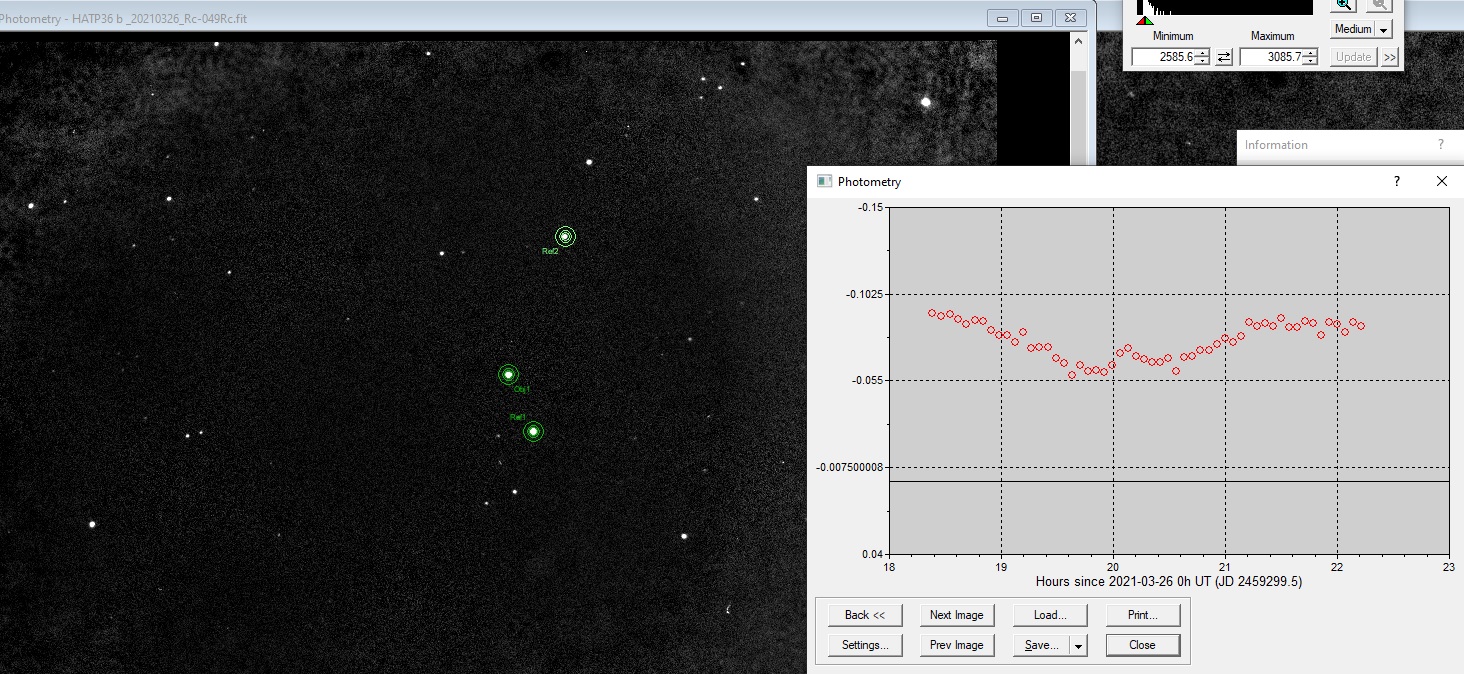Image resolution: width=1464 pixels, height=674 pixels.
Task: Click the Information panel help question mark
Action: (x=1440, y=145)
